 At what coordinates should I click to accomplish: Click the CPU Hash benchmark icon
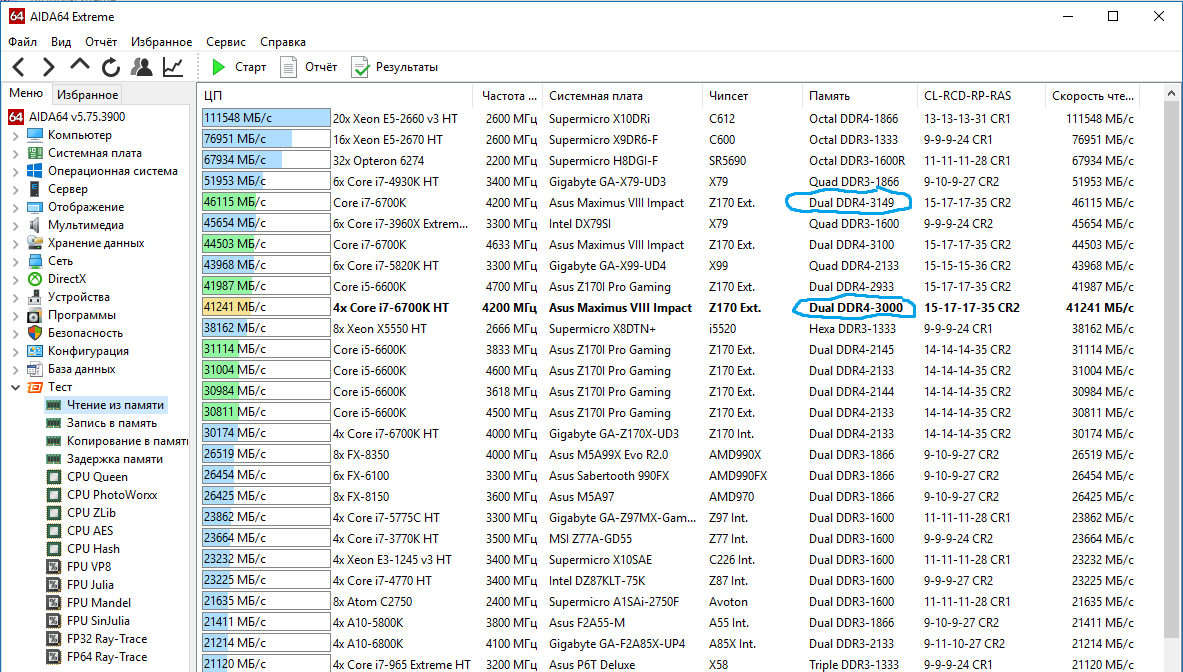point(54,549)
